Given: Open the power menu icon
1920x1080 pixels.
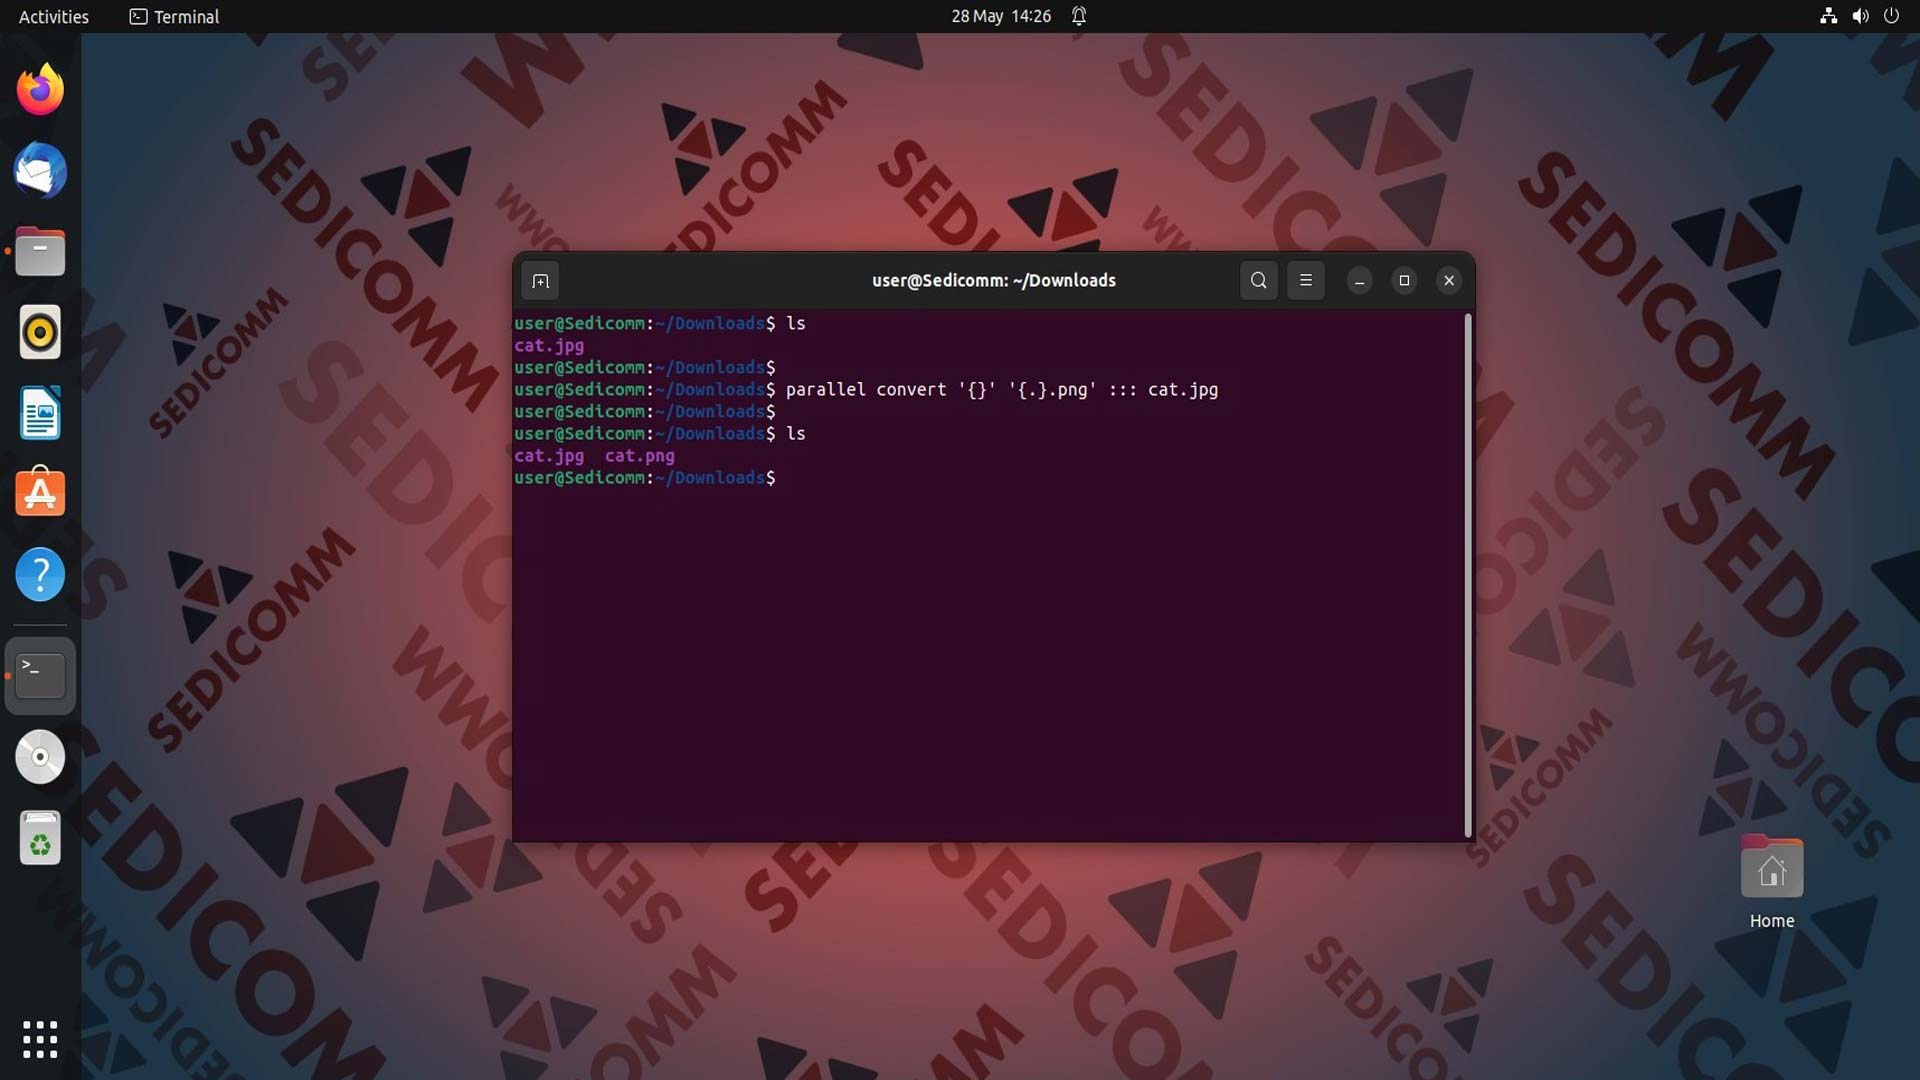Looking at the screenshot, I should (x=1891, y=16).
